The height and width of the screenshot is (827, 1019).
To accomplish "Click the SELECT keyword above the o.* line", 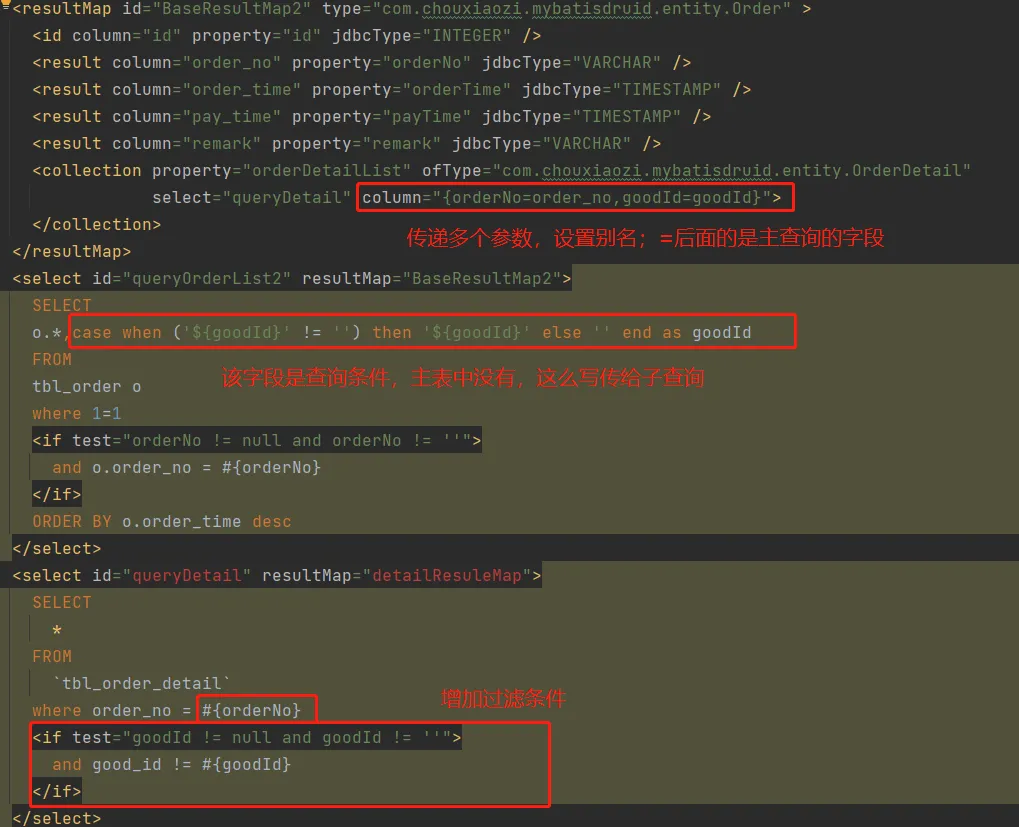I will (x=62, y=305).
